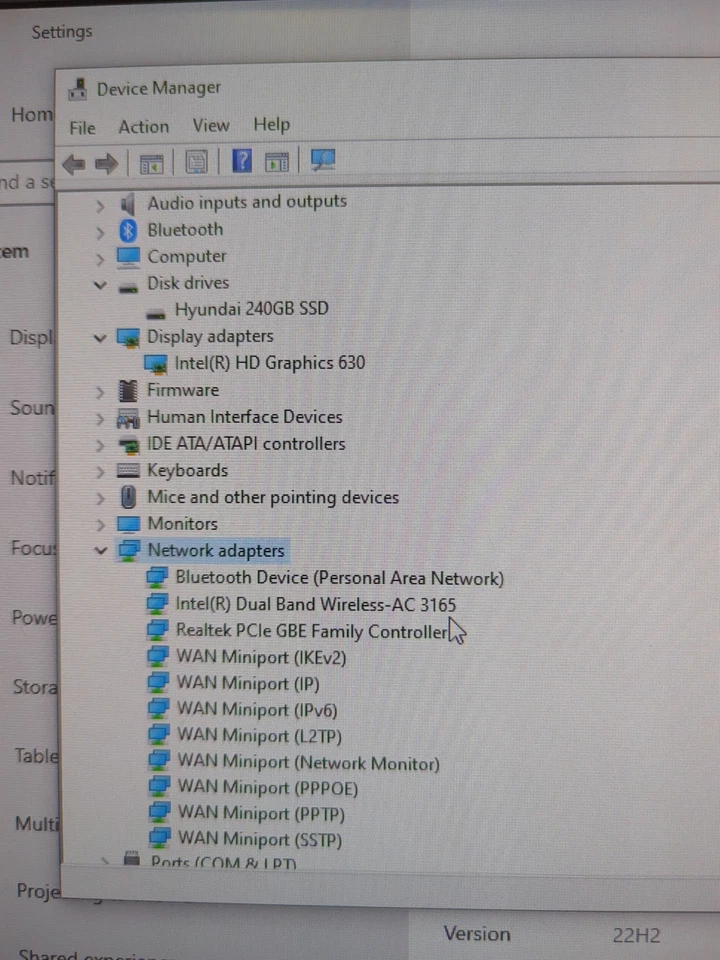Click the Network adapters category icon
Image resolution: width=720 pixels, height=960 pixels.
pyautogui.click(x=129, y=551)
